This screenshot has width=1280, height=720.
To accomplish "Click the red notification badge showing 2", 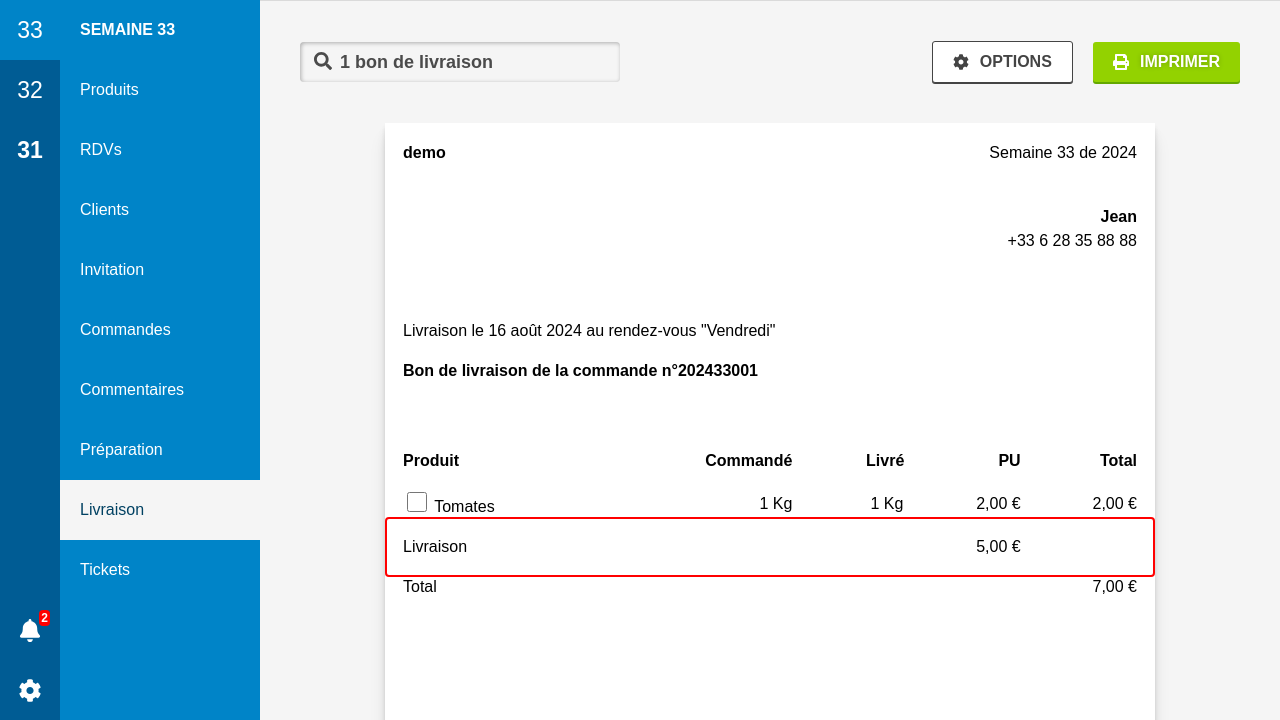I will (x=44, y=618).
